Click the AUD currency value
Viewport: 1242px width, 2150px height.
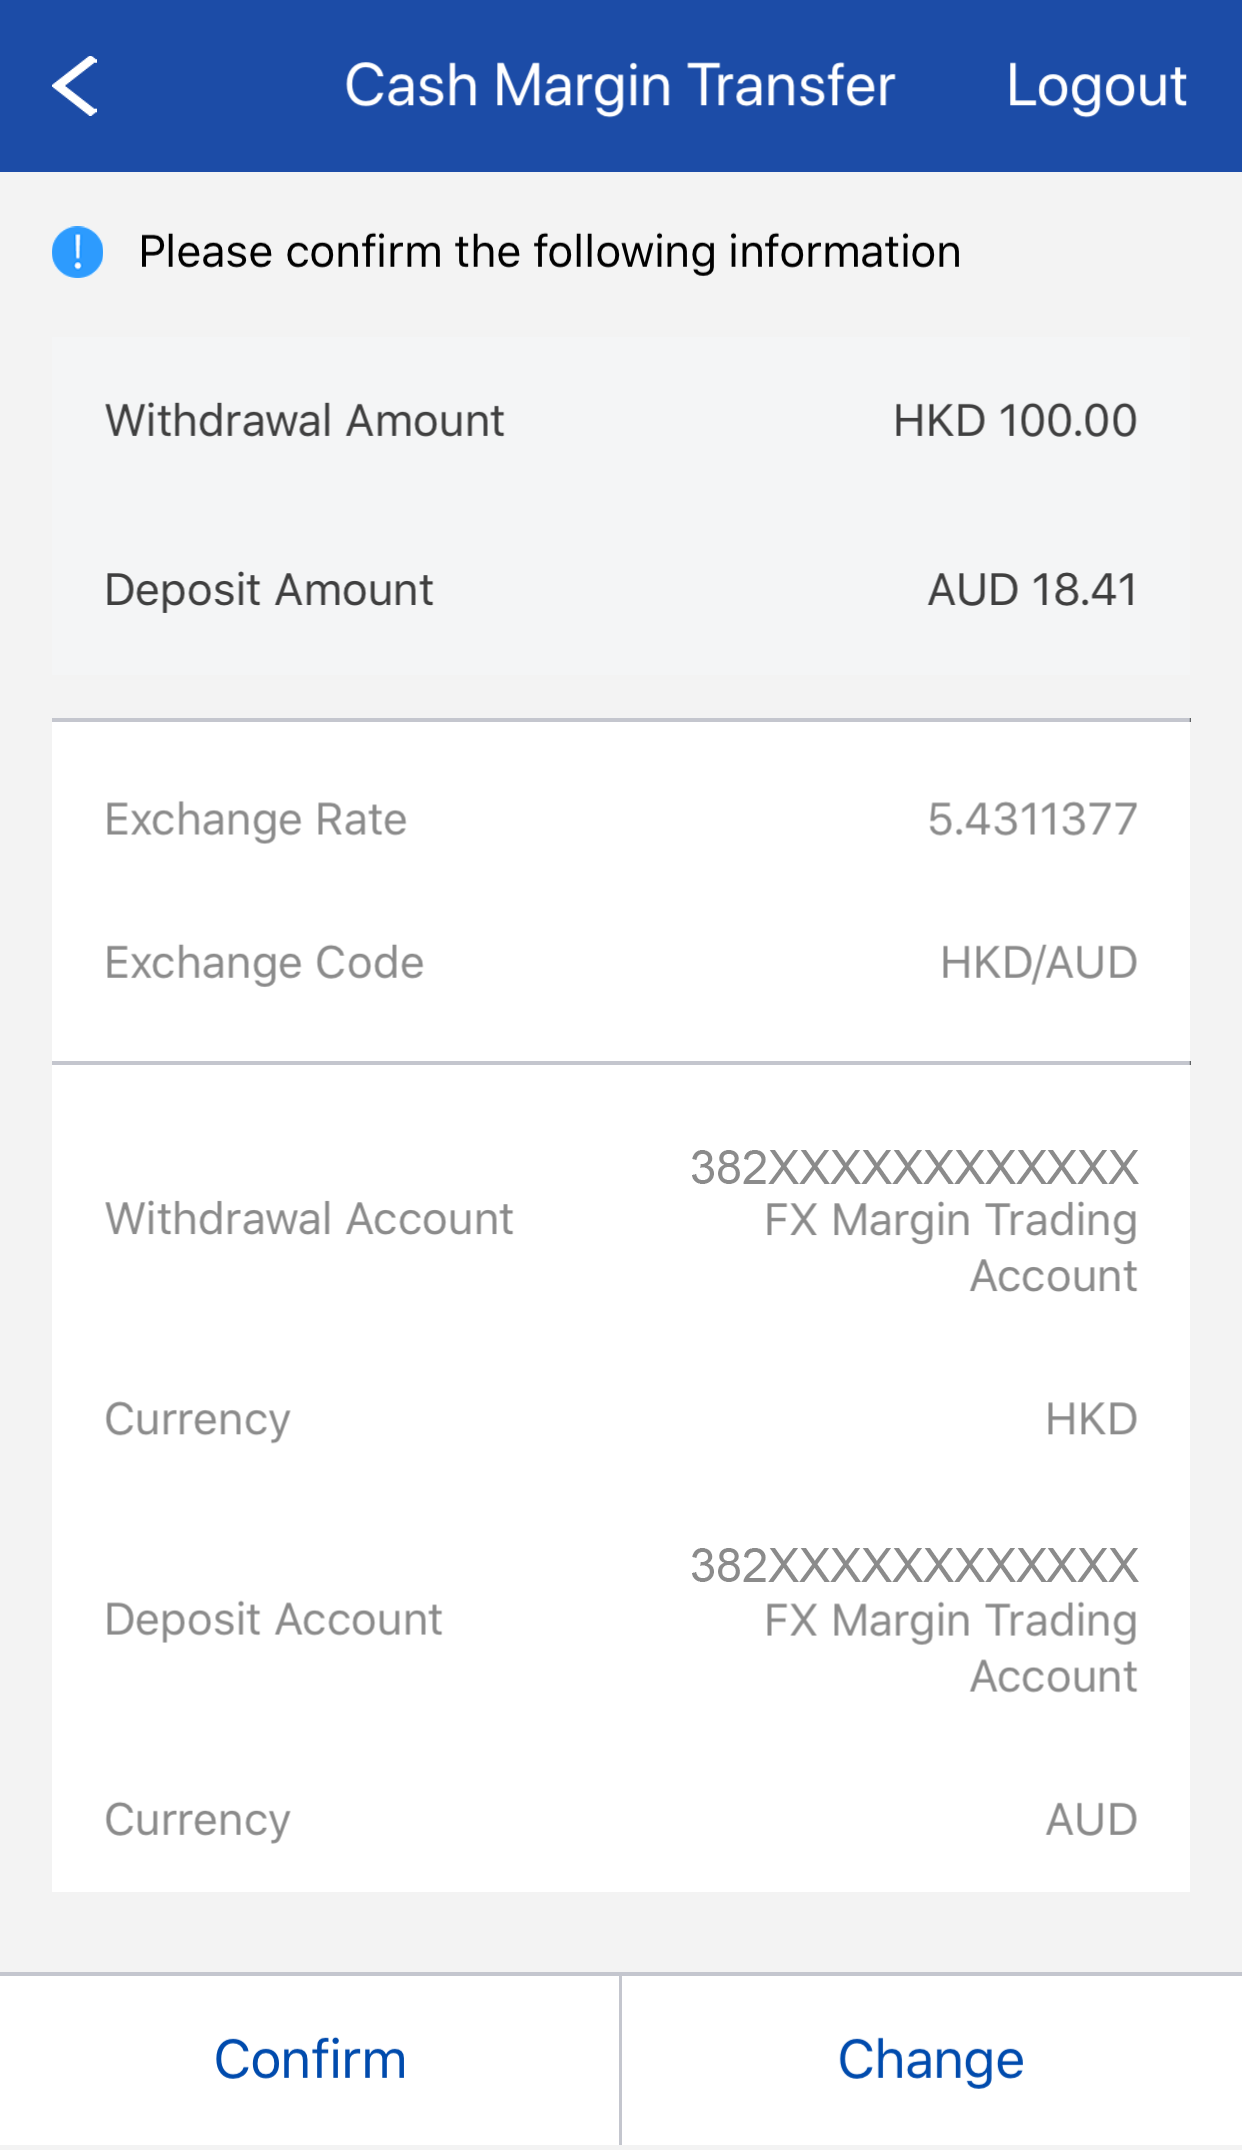pos(1091,1820)
